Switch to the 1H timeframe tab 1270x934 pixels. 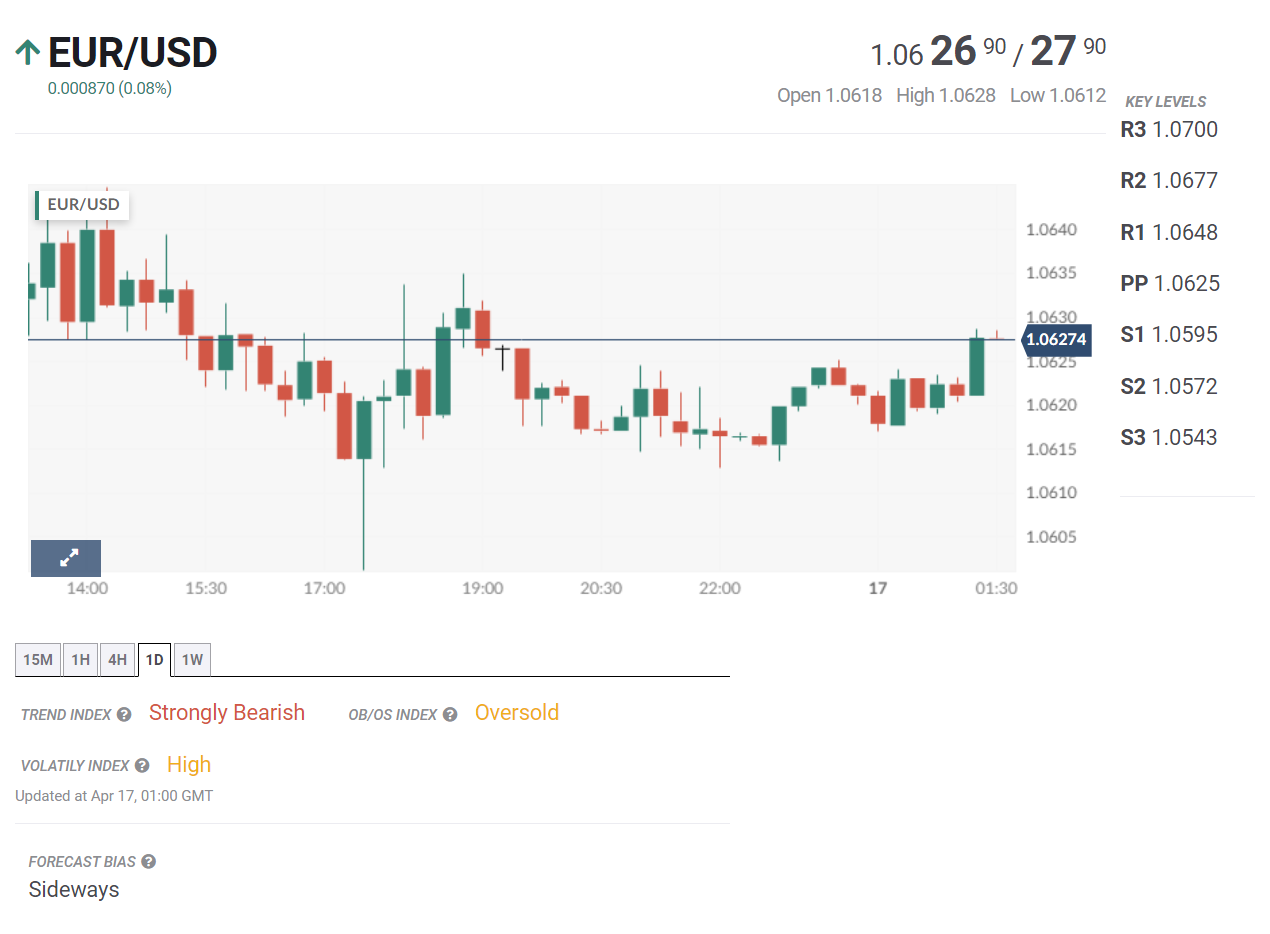(81, 660)
